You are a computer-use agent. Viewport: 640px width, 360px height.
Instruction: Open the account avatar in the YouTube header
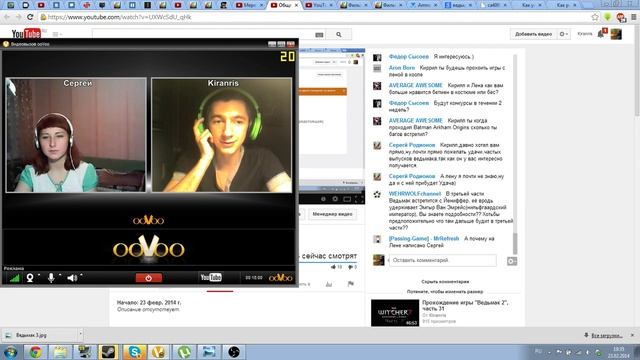pos(616,34)
